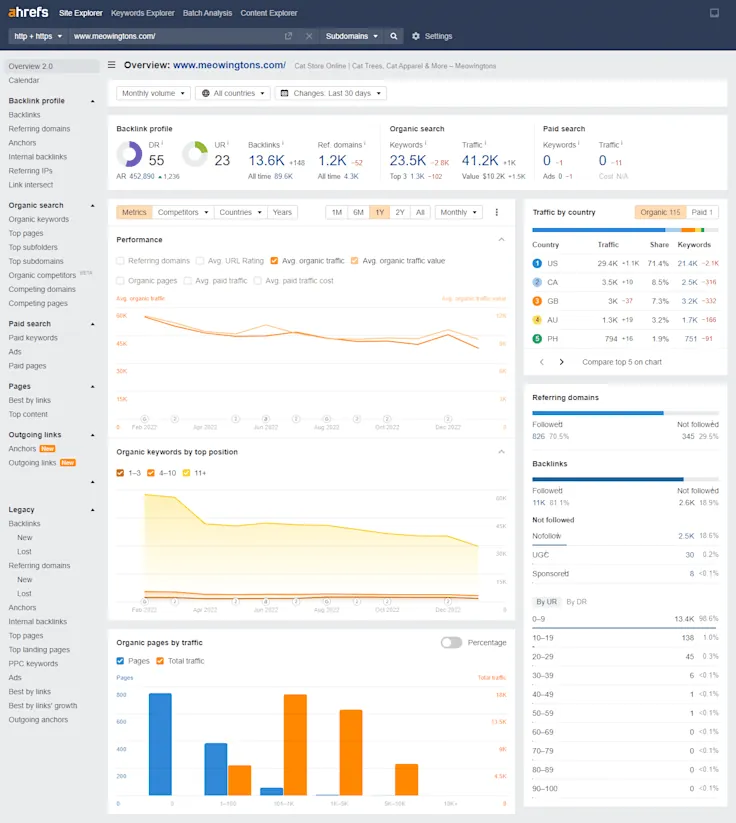Click the info icon next to DR
Image resolution: width=736 pixels, height=823 pixels.
click(x=162, y=143)
